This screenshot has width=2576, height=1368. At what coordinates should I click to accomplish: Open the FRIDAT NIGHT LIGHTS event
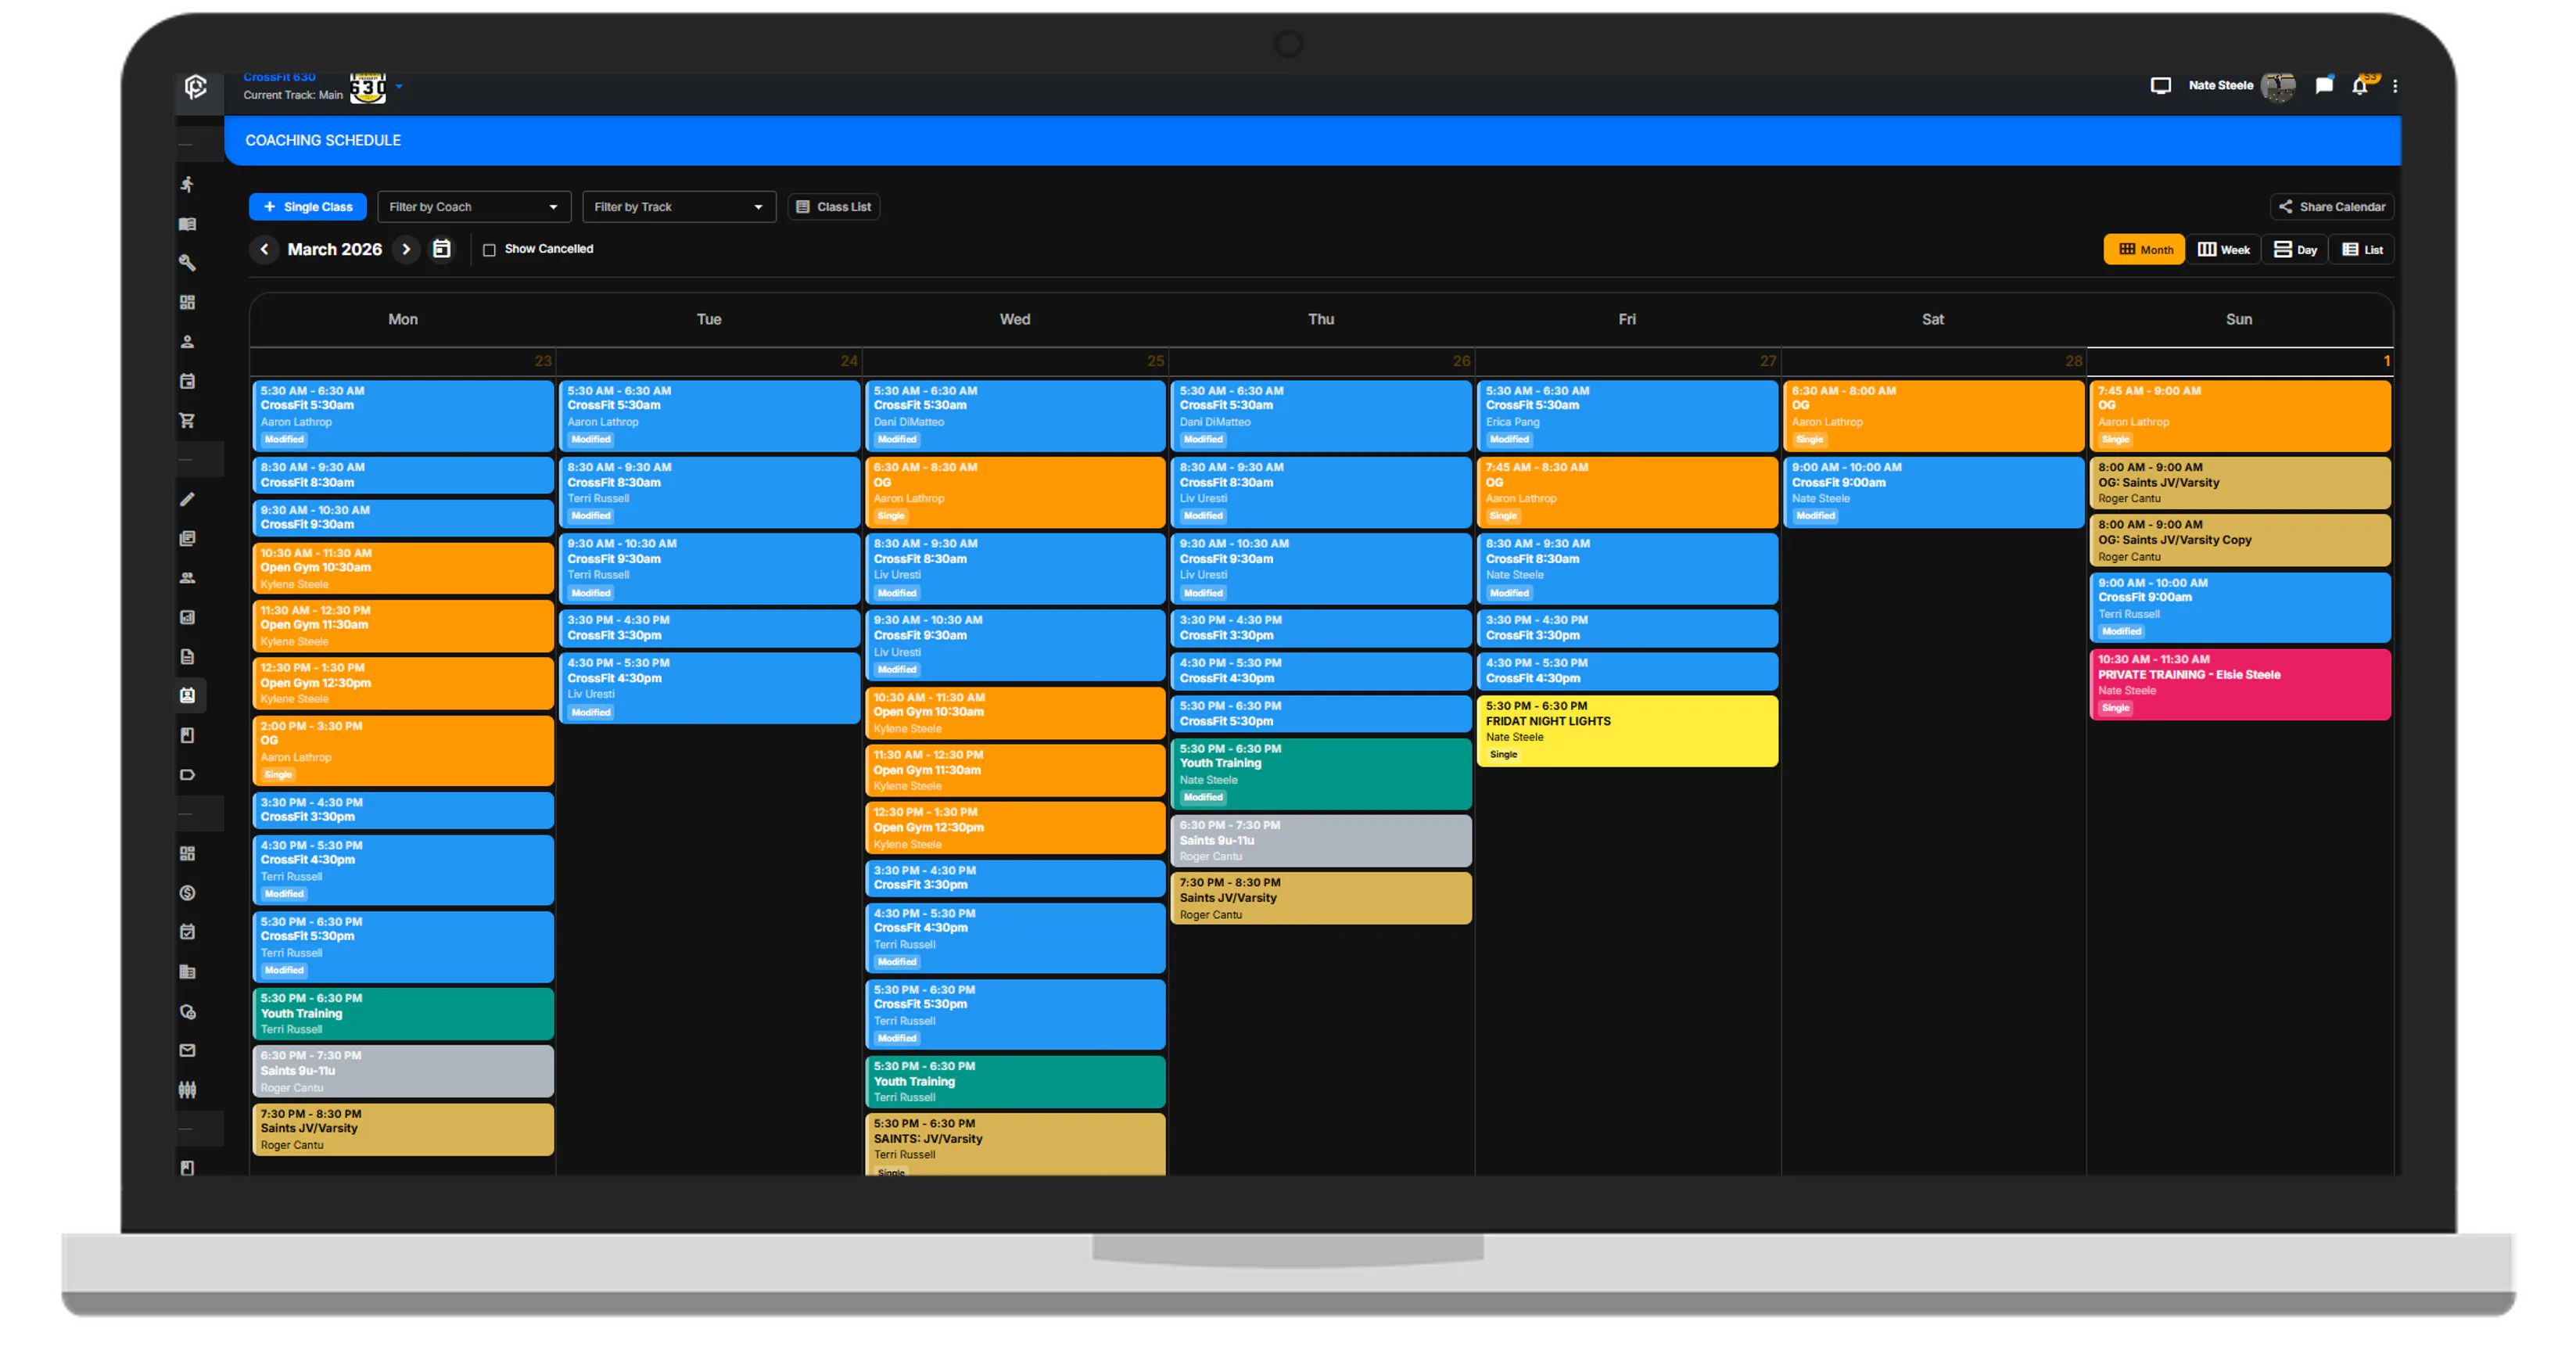coord(1627,731)
